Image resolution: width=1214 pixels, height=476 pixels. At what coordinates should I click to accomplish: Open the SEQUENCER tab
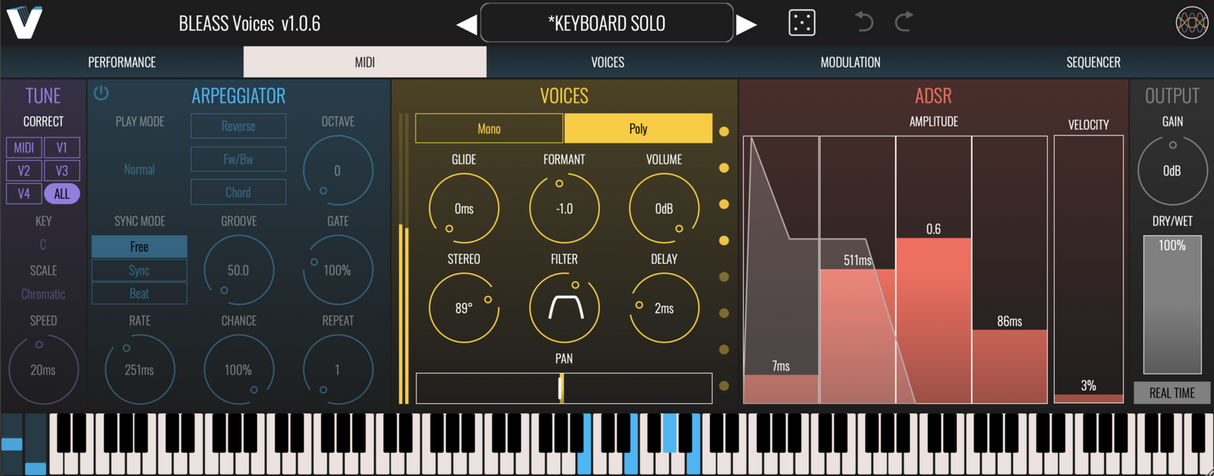click(1093, 62)
